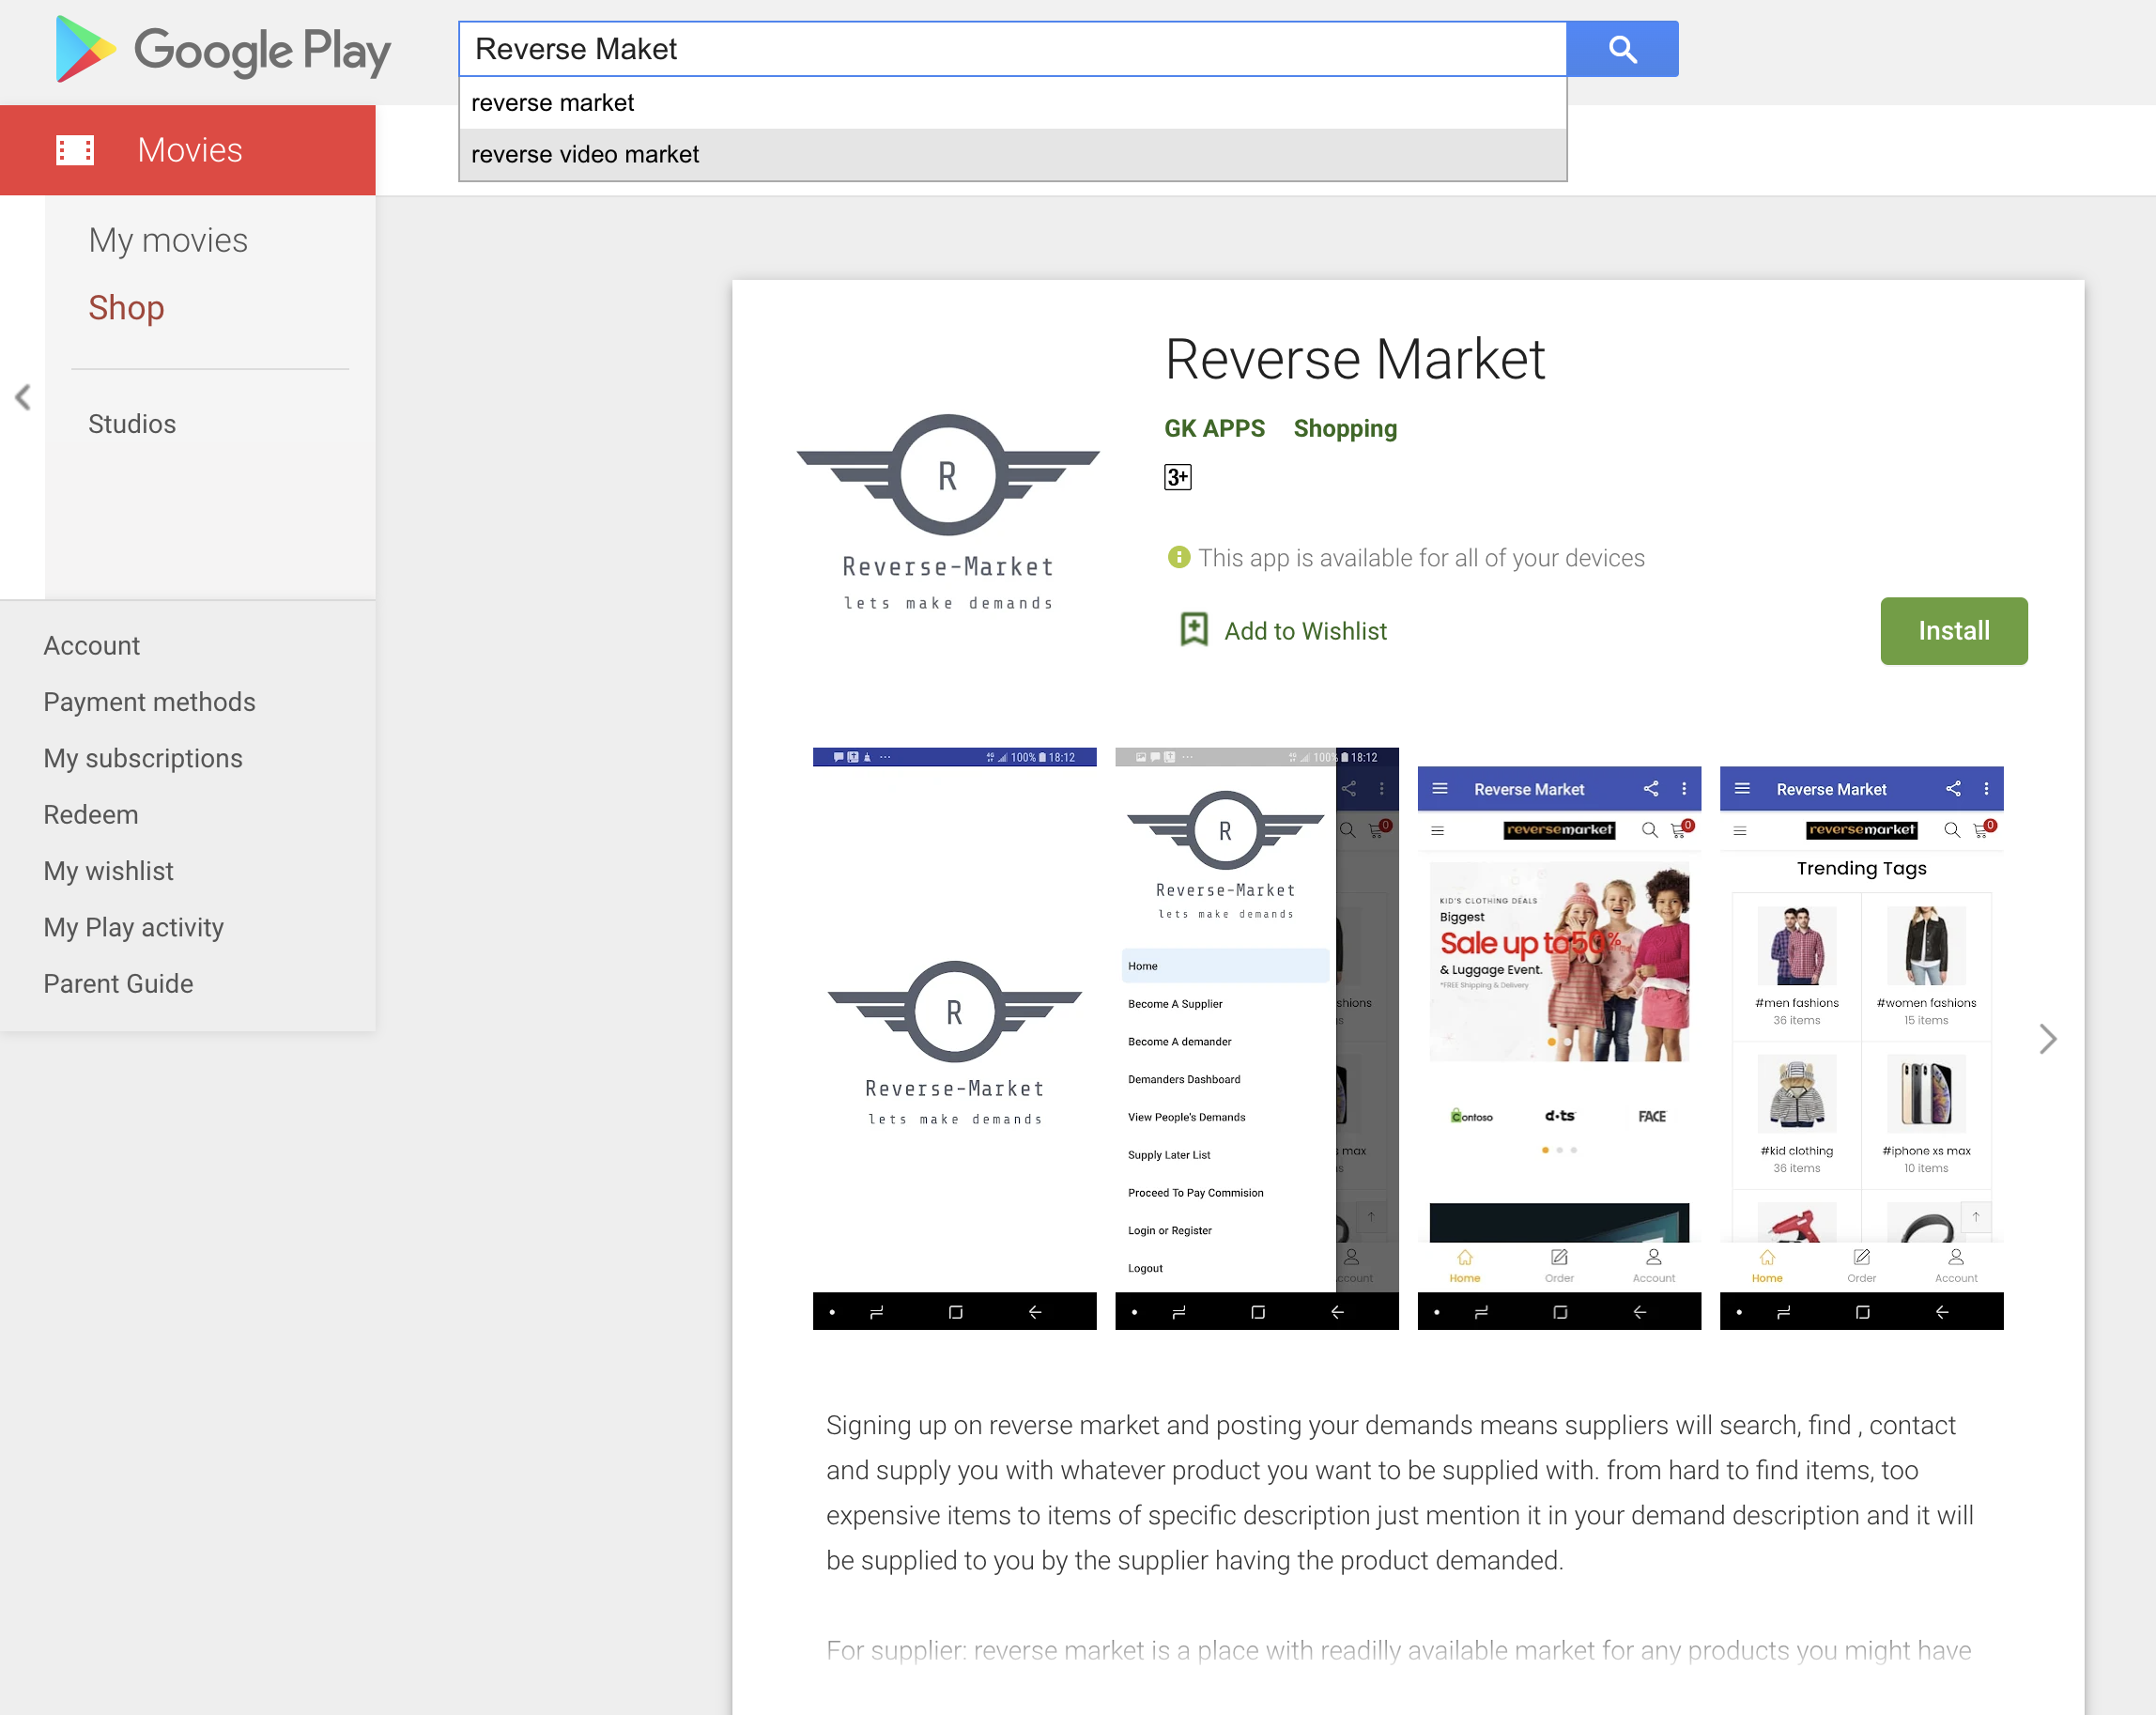Click the 'Reverse Market' app title
Image resolution: width=2156 pixels, height=1715 pixels.
(1355, 359)
